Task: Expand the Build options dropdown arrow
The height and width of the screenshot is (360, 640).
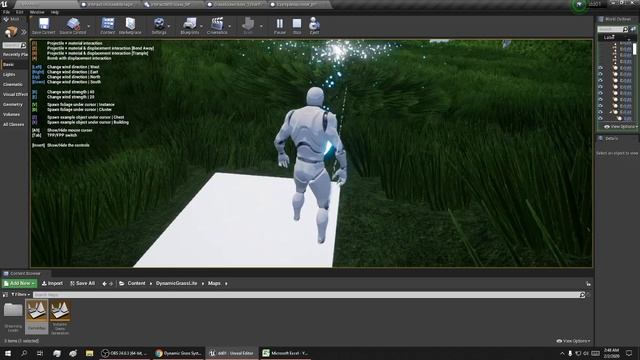Action: click(x=261, y=26)
